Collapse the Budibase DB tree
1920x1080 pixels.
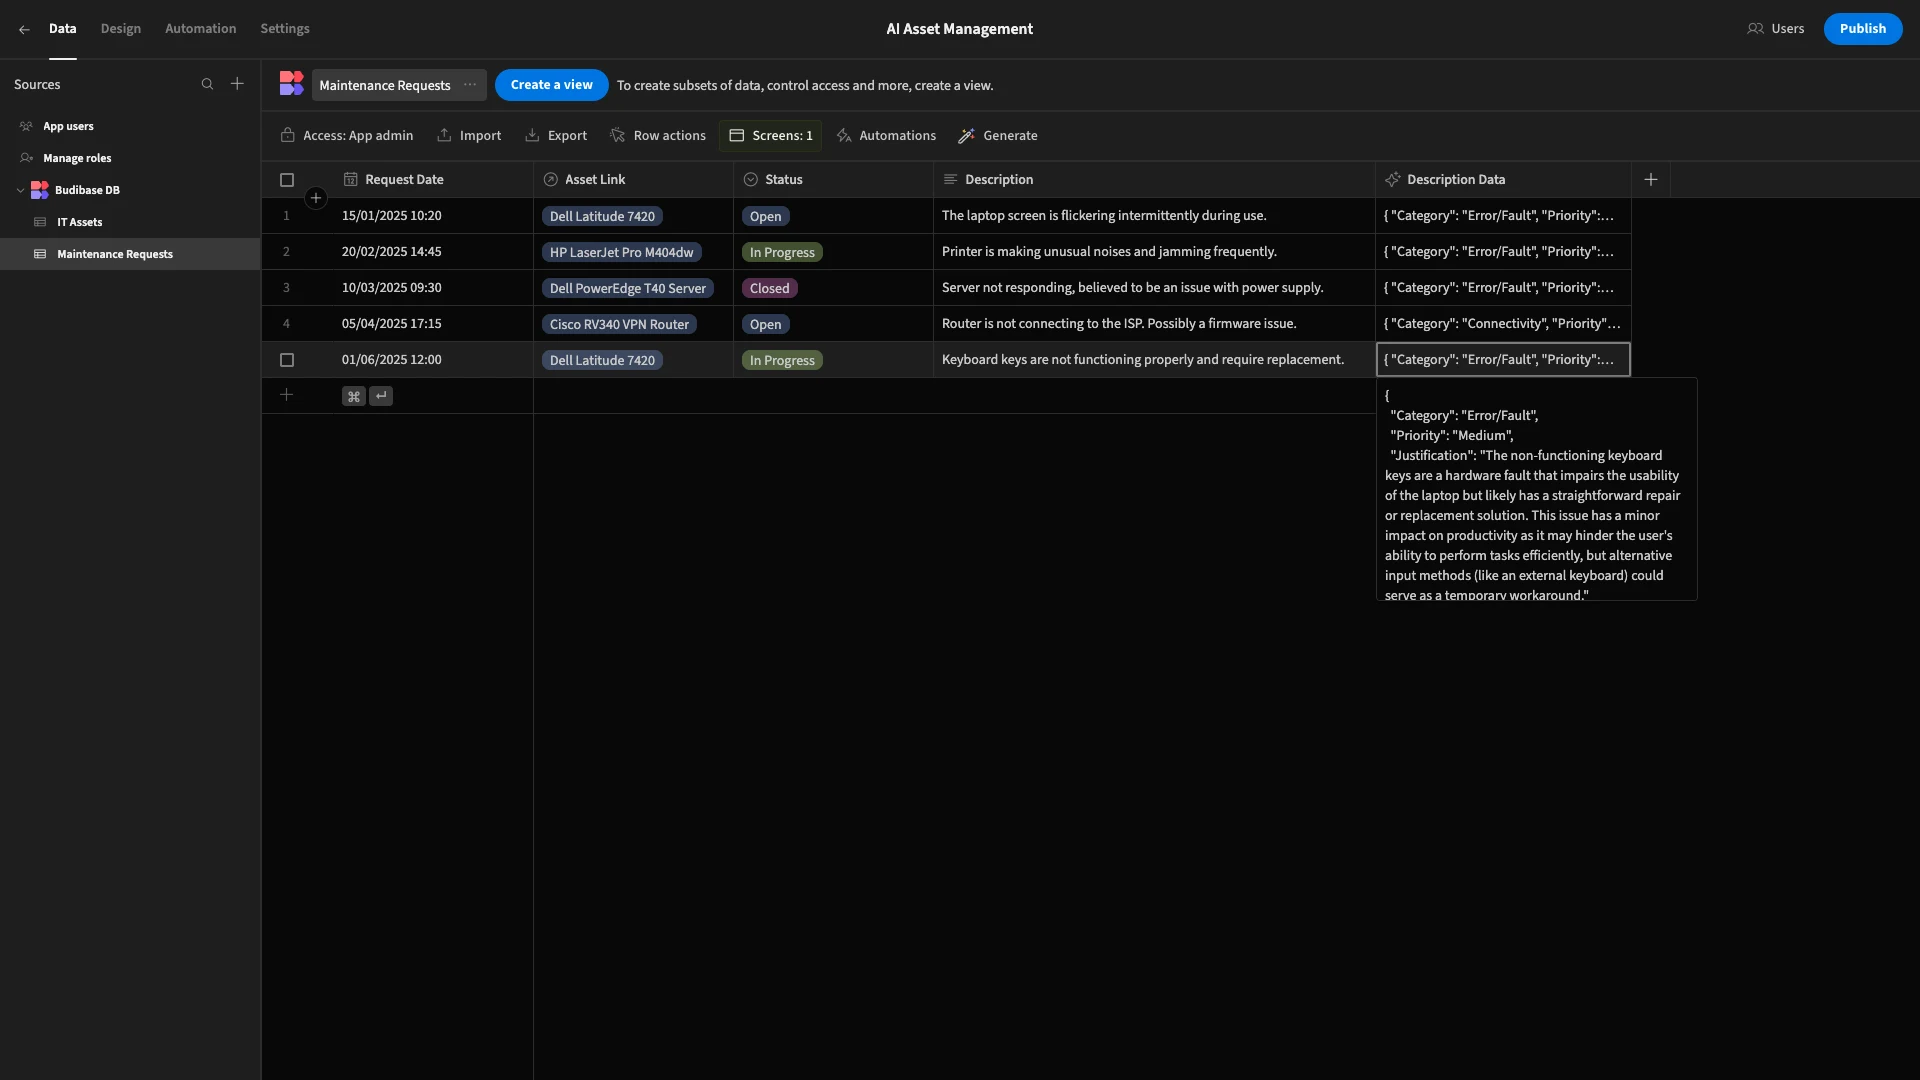pos(20,190)
